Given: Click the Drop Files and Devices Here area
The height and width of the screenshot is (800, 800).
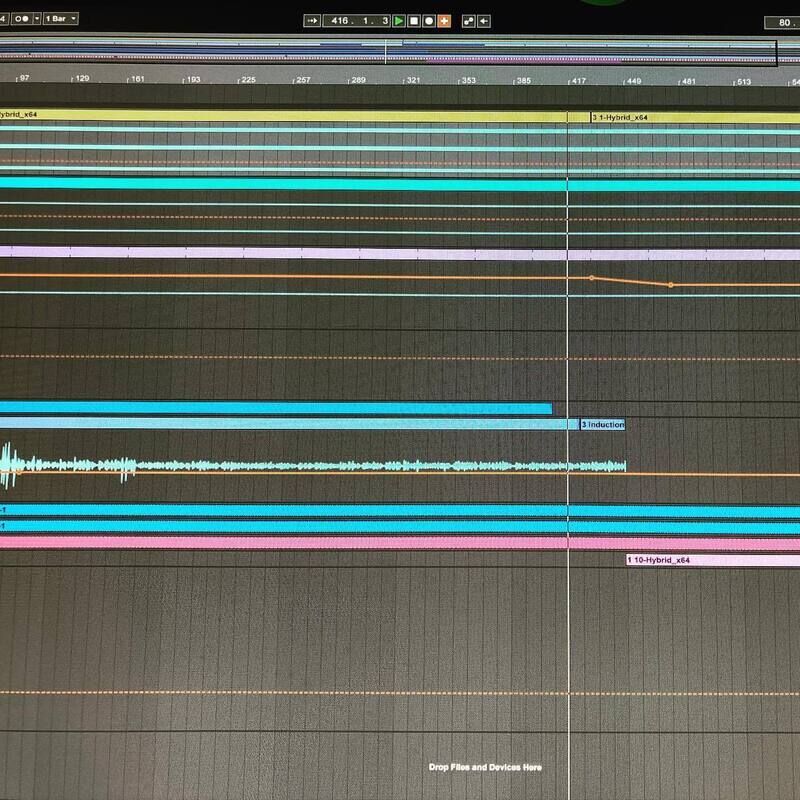Looking at the screenshot, I should pyautogui.click(x=485, y=767).
